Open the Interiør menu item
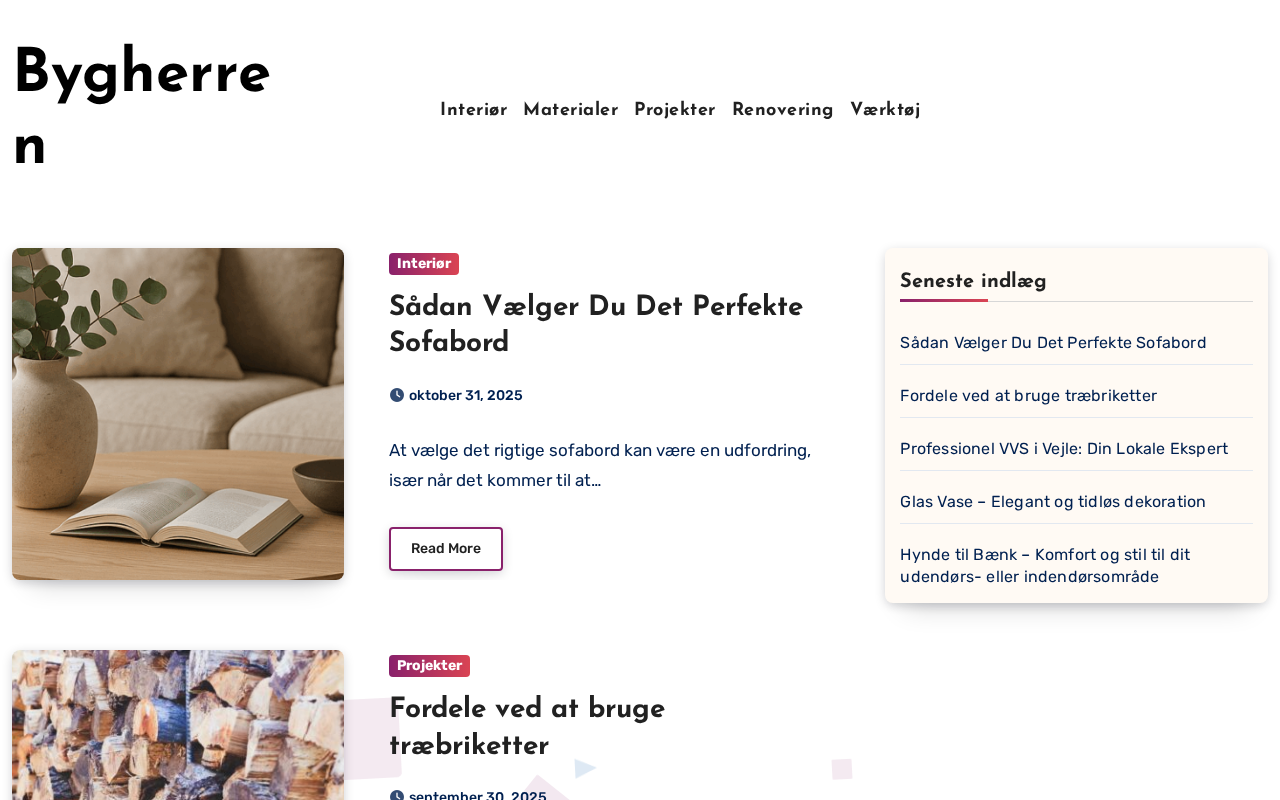This screenshot has width=1280, height=800. [x=474, y=110]
